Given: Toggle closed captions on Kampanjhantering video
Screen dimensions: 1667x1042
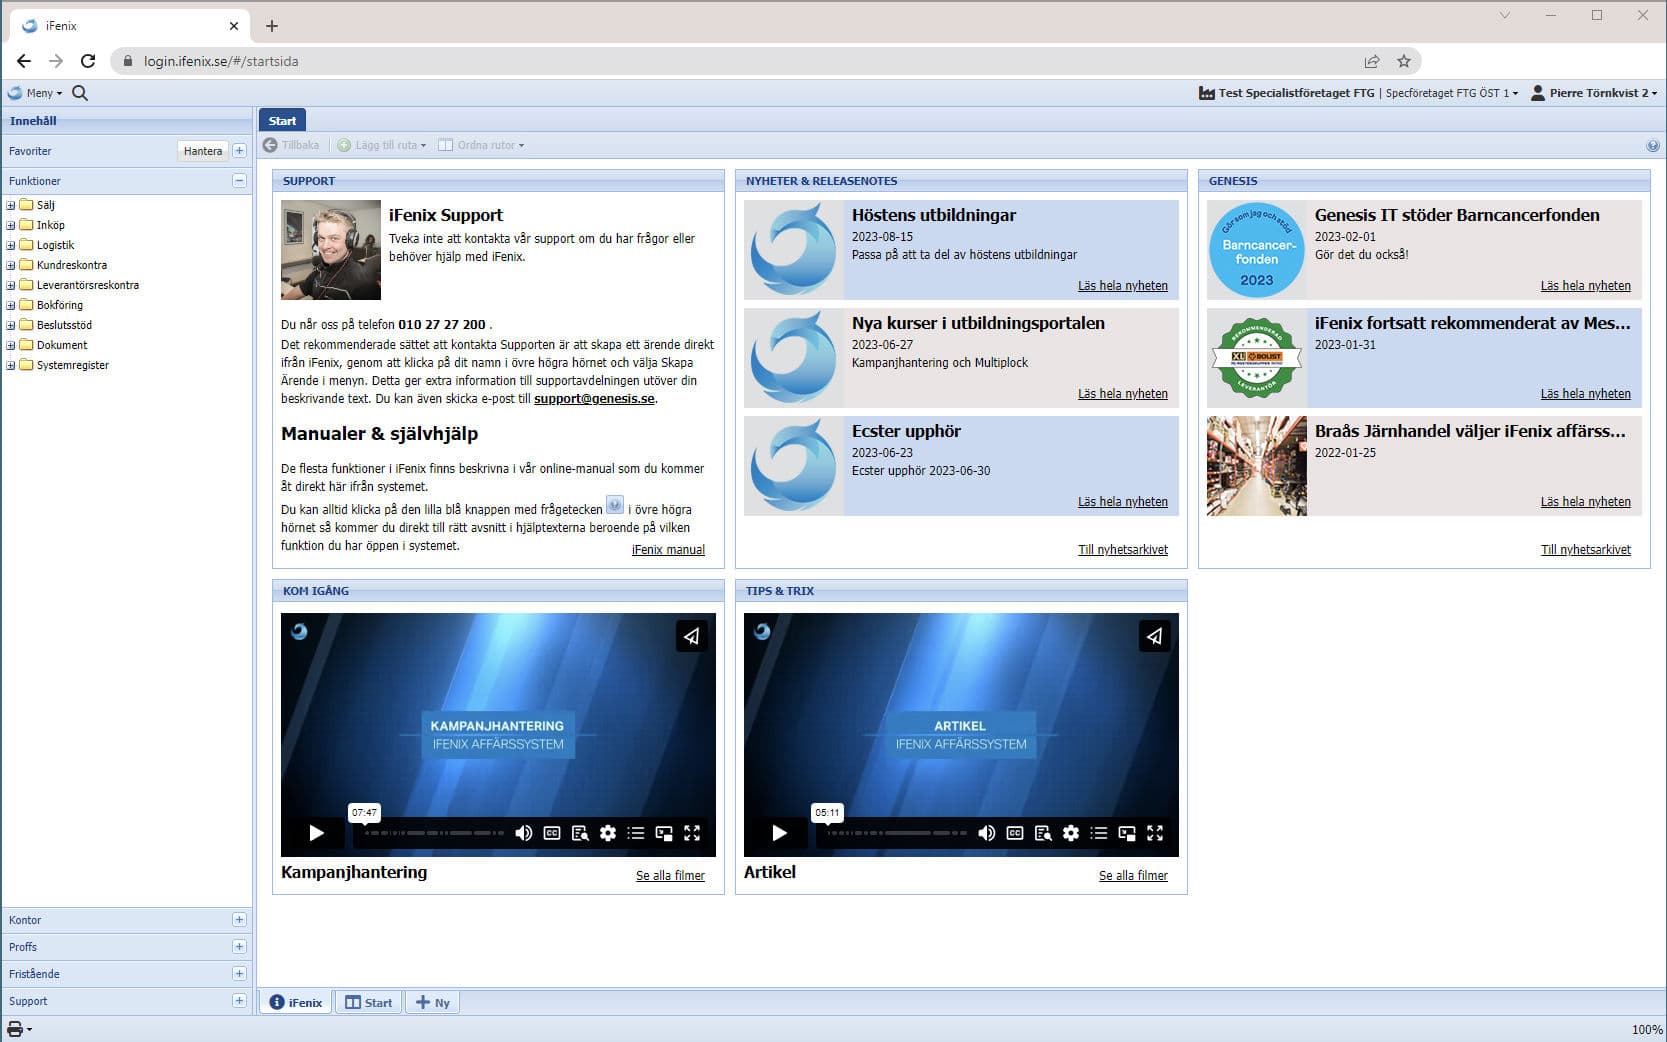Looking at the screenshot, I should [x=552, y=833].
